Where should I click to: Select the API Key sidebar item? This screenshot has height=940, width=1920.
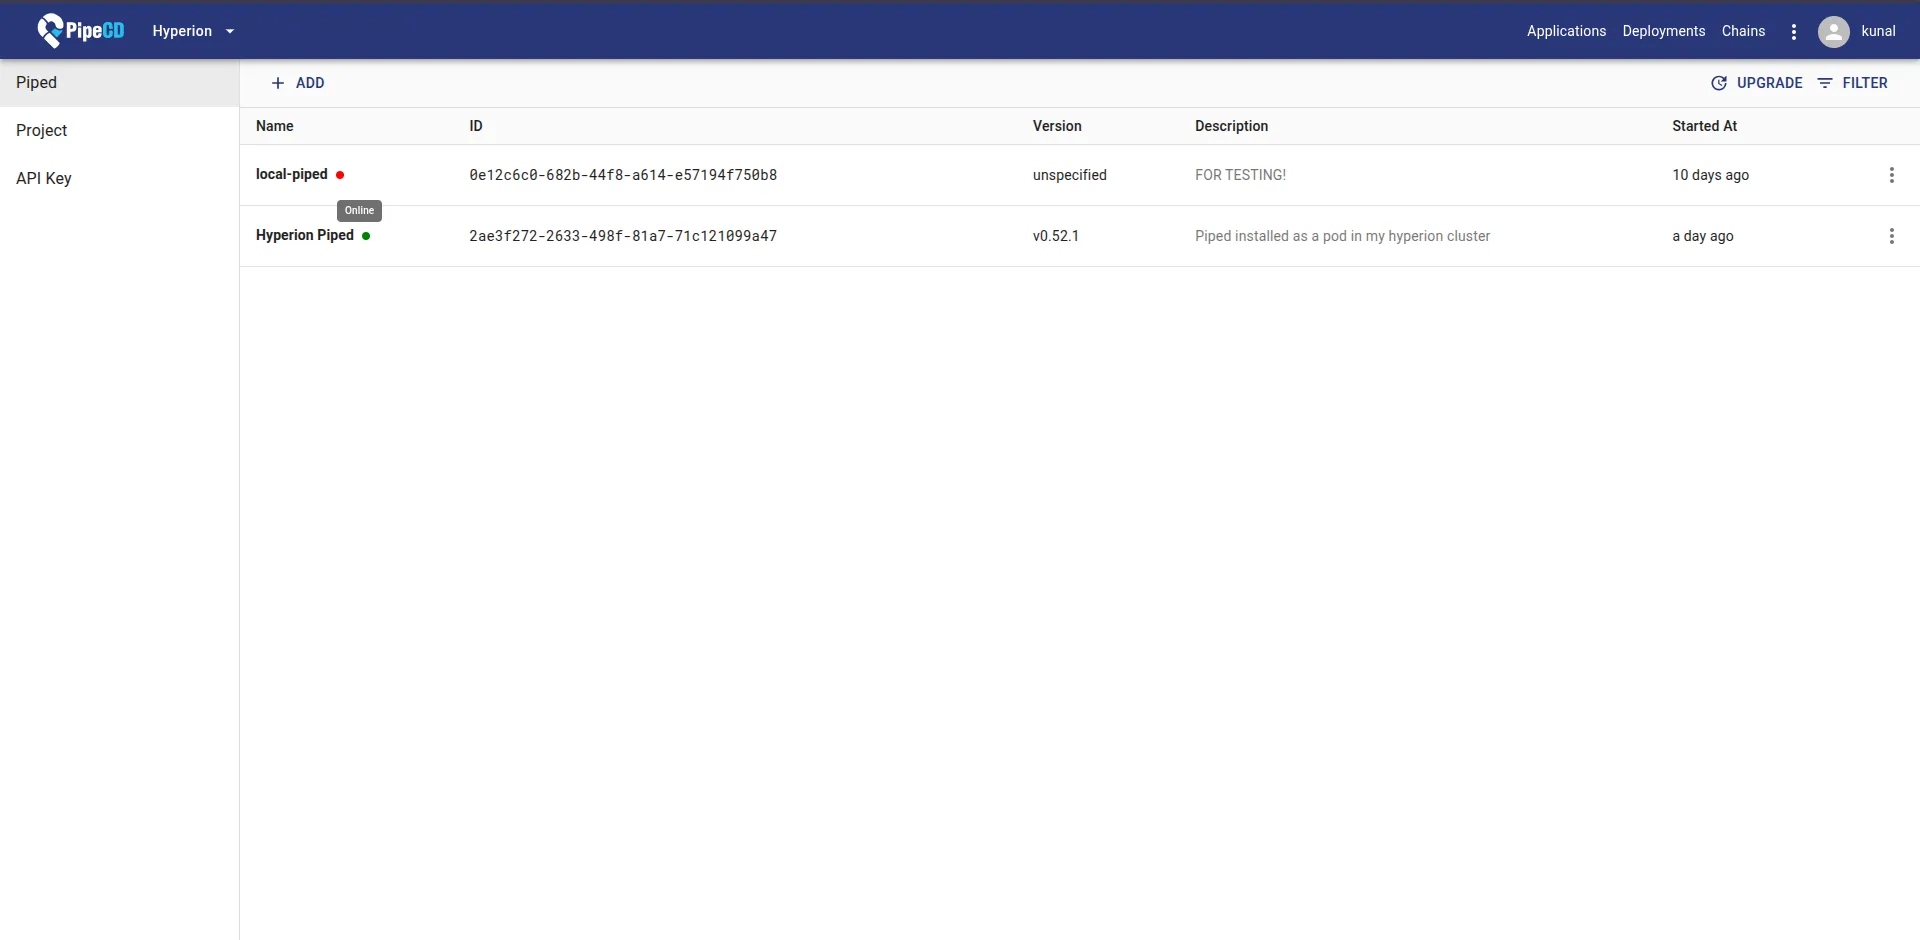pyautogui.click(x=119, y=178)
